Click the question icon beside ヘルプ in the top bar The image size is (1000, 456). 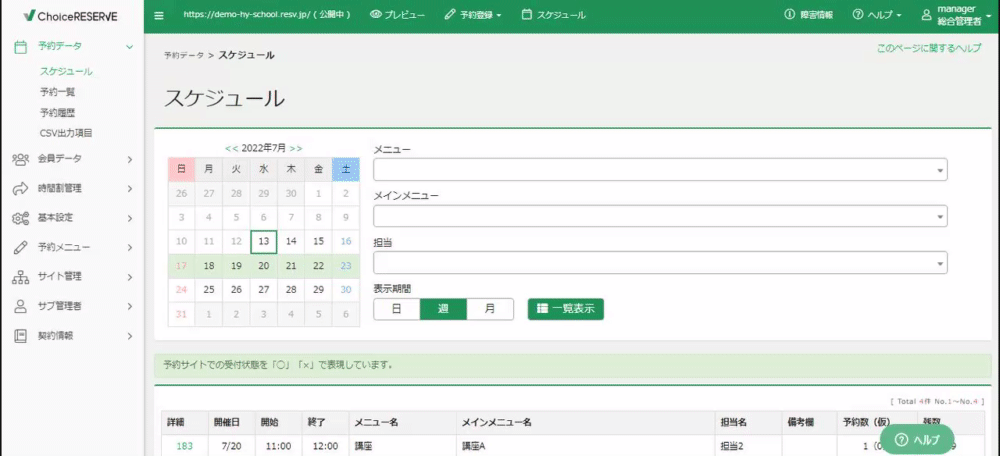(x=858, y=15)
